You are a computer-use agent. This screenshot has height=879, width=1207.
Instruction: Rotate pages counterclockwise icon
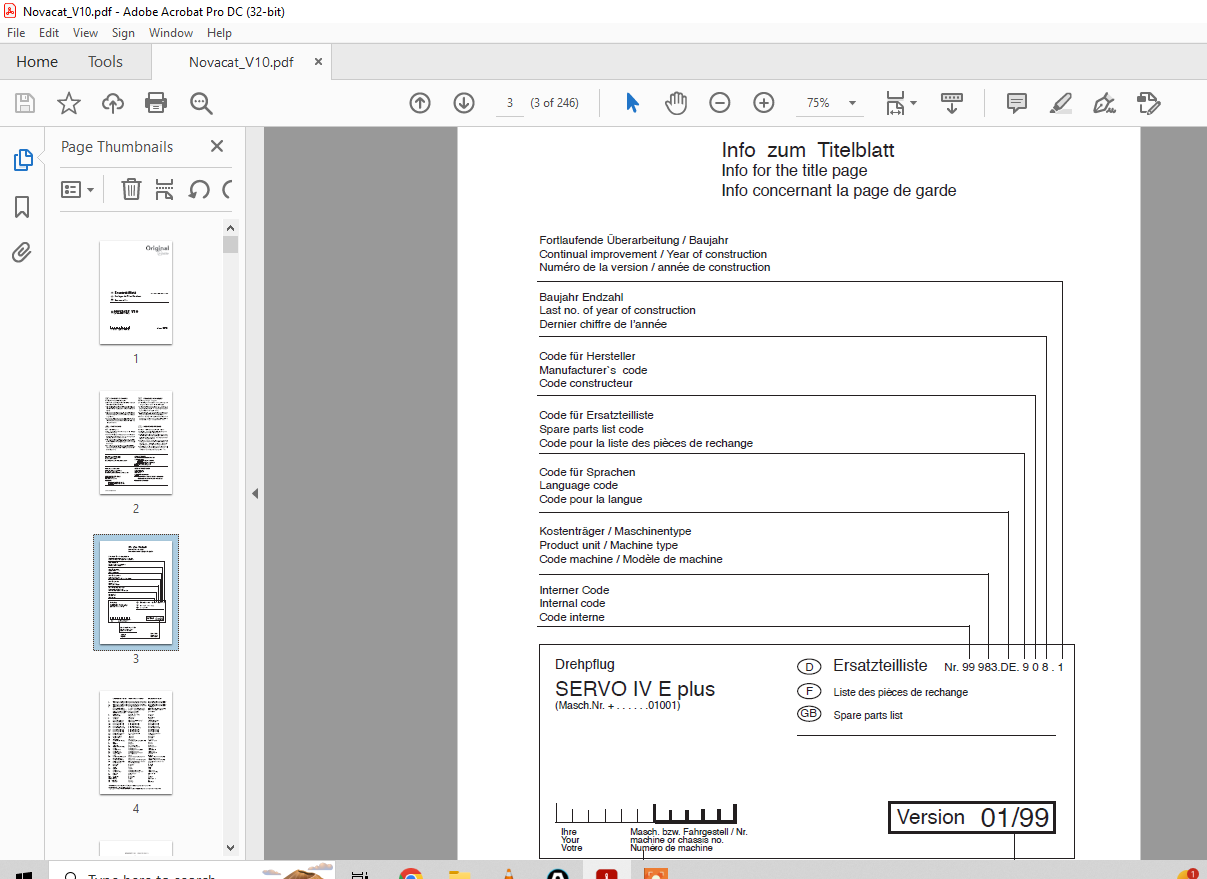(199, 189)
